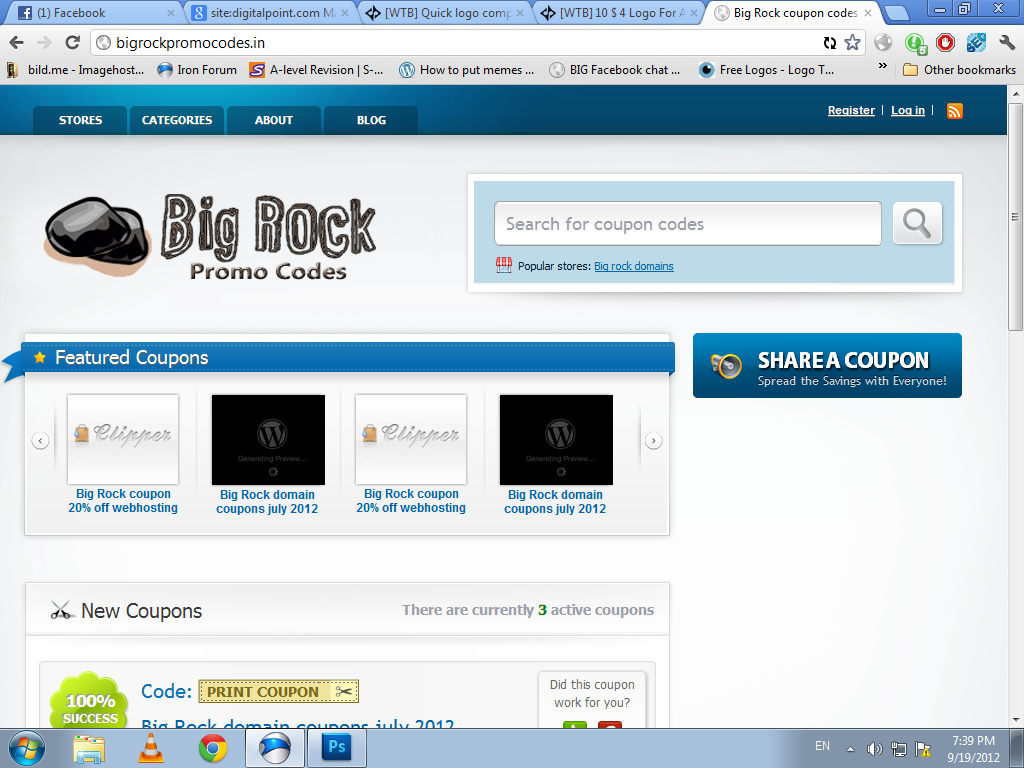1024x768 pixels.
Task: Open the bild.me Imagehost bookmark
Action: [x=76, y=70]
